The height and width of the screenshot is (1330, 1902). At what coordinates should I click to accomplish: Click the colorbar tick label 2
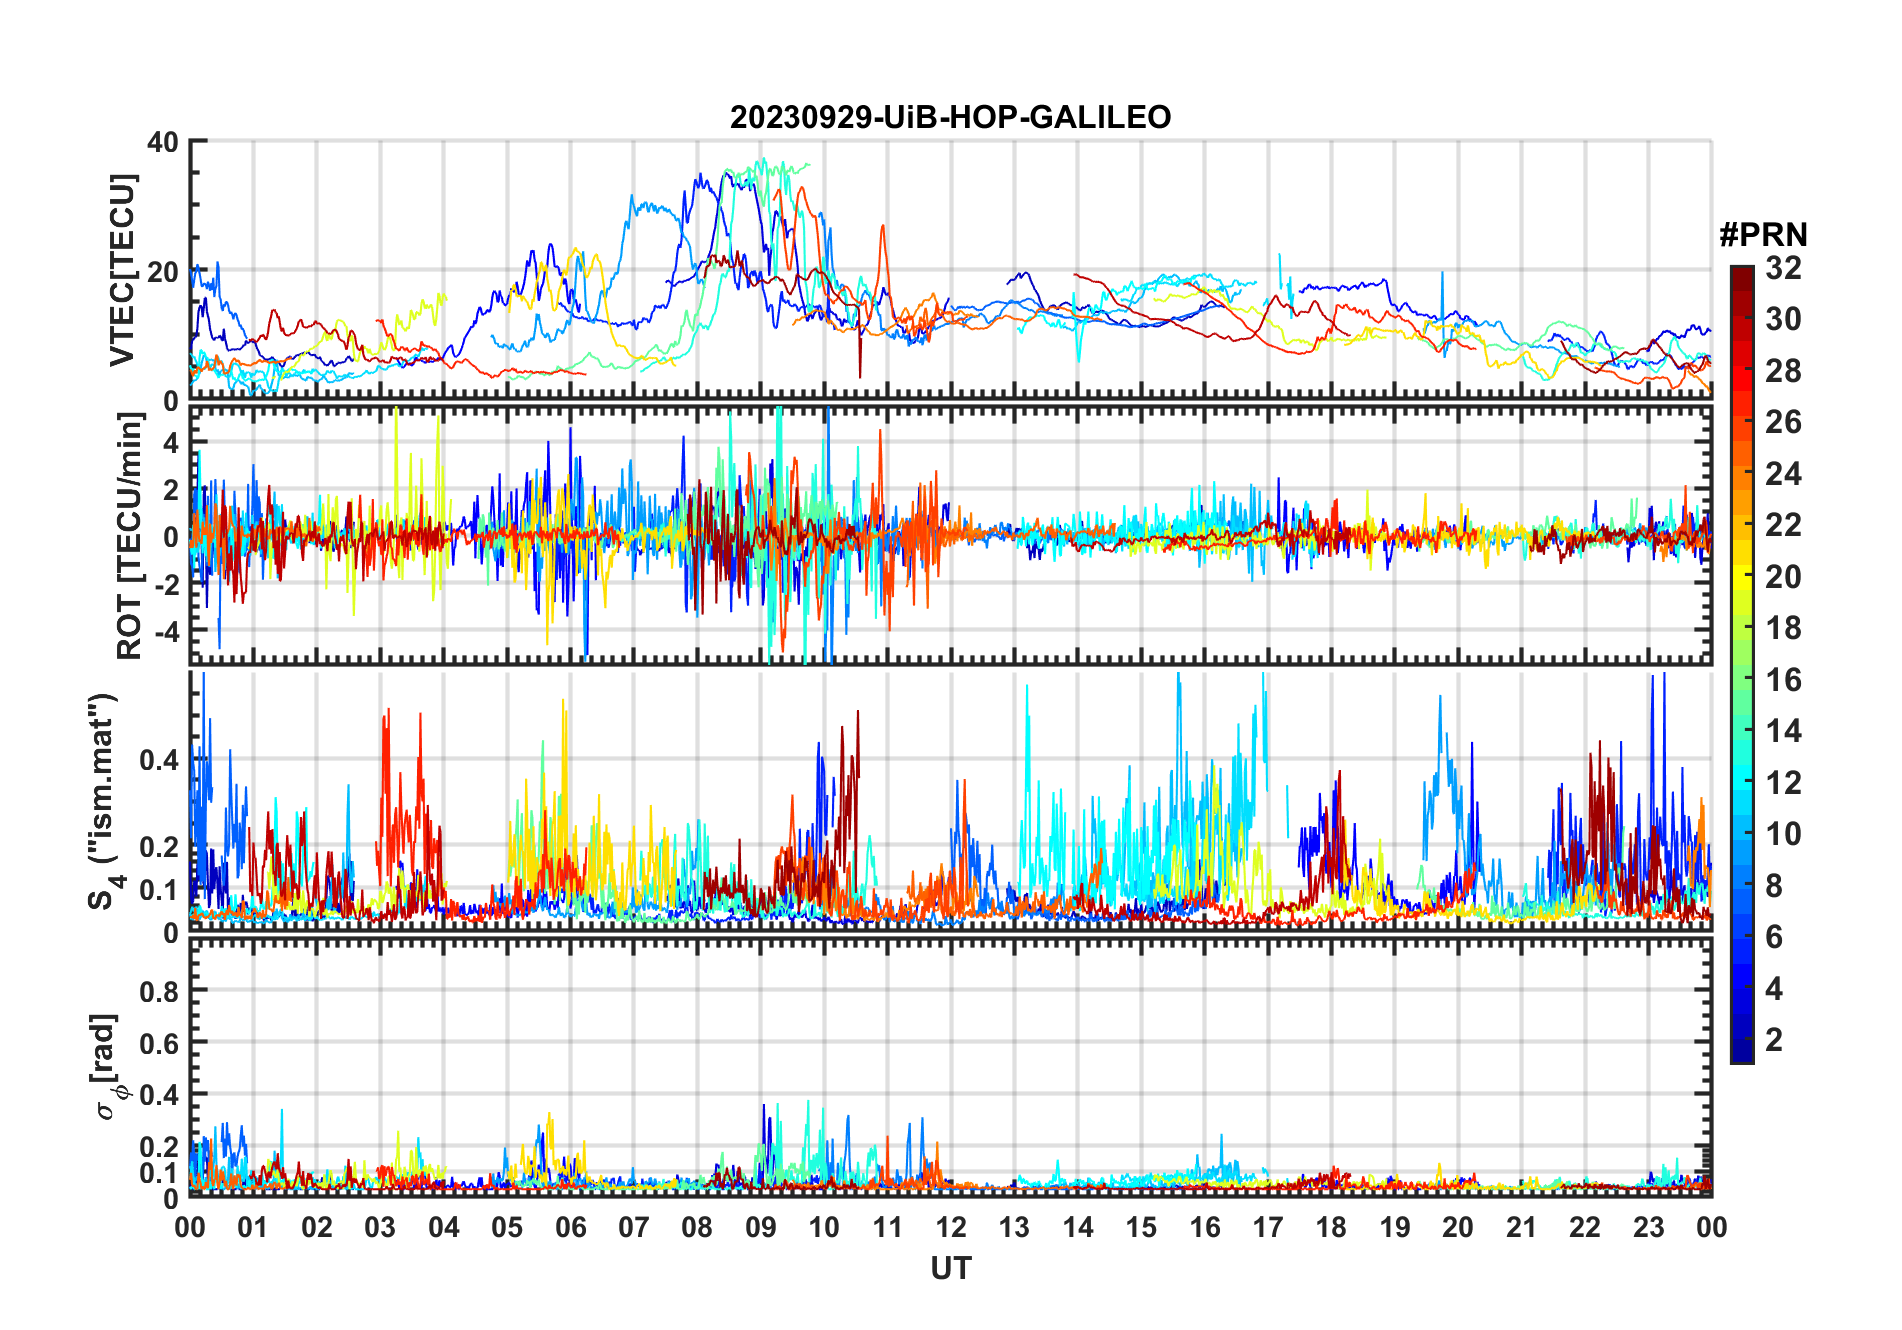1774,1040
